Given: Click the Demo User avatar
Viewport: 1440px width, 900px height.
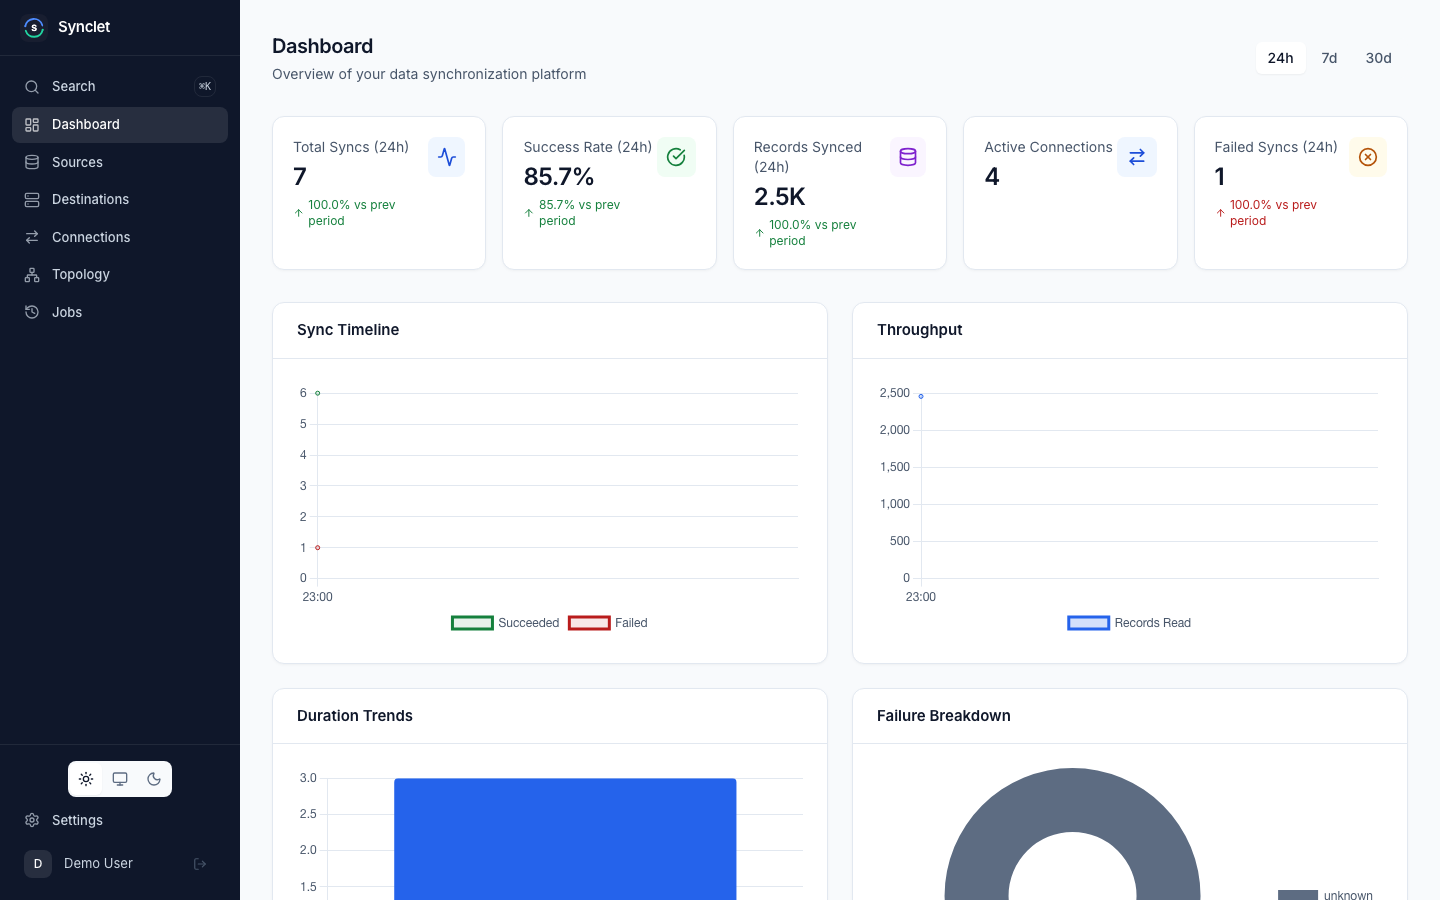Looking at the screenshot, I should [38, 864].
